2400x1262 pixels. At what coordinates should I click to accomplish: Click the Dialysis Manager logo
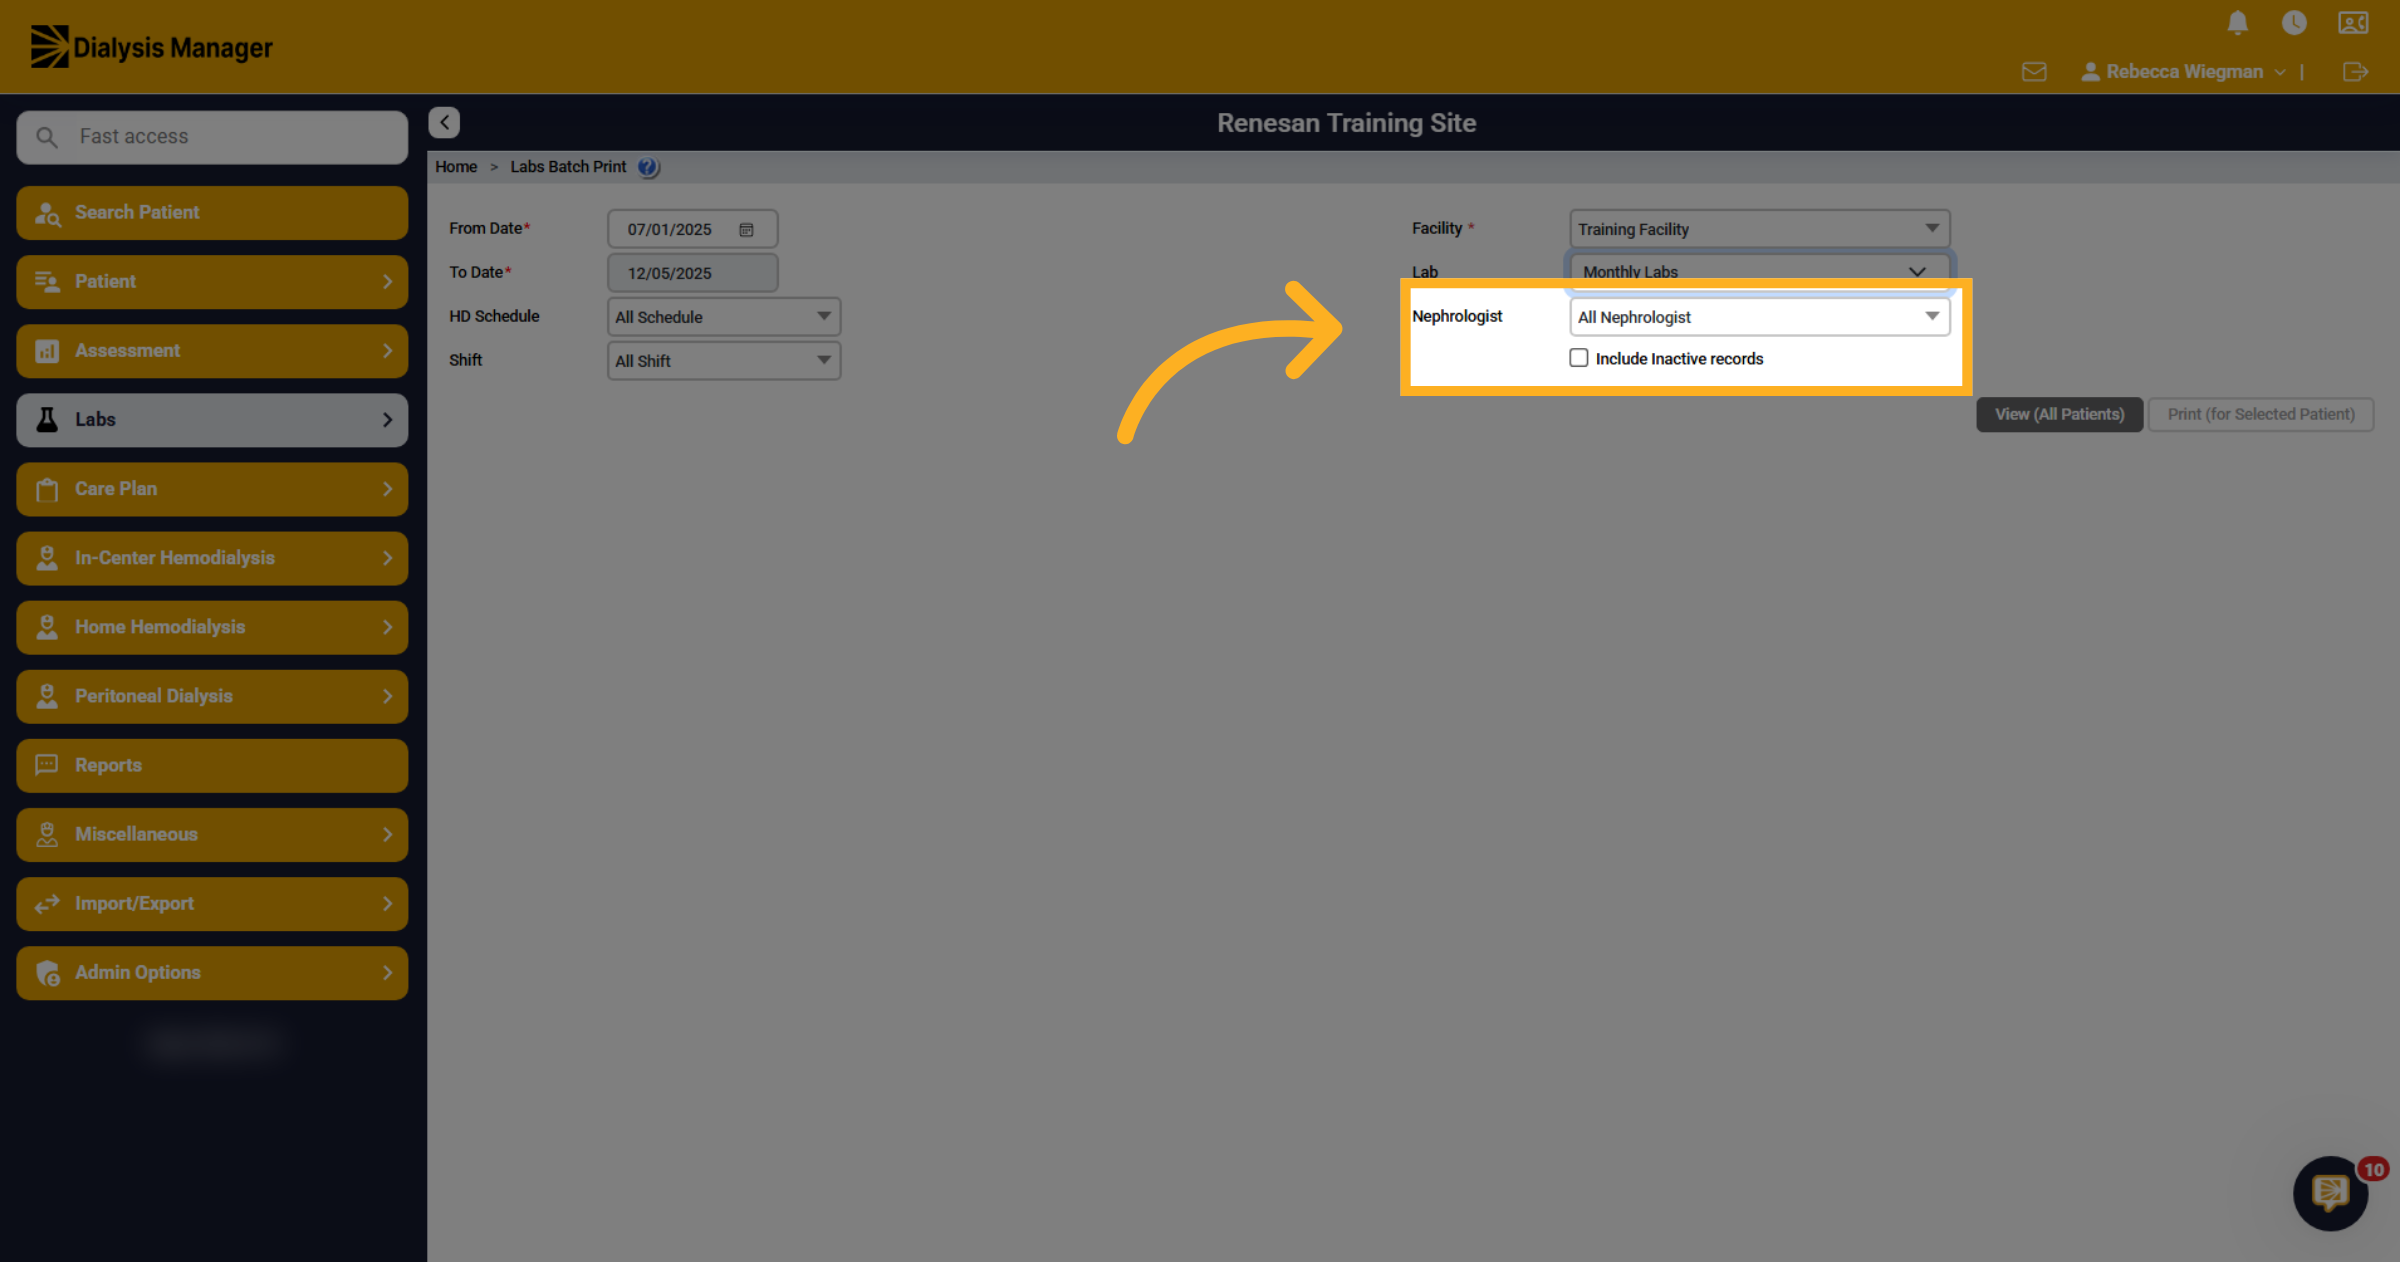pos(151,47)
